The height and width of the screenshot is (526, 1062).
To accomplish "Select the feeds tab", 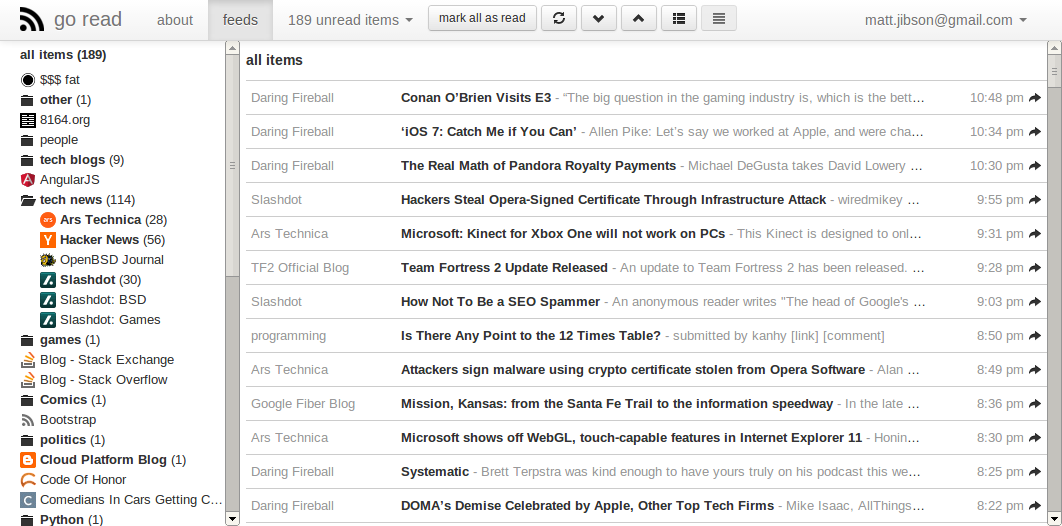I will [240, 20].
